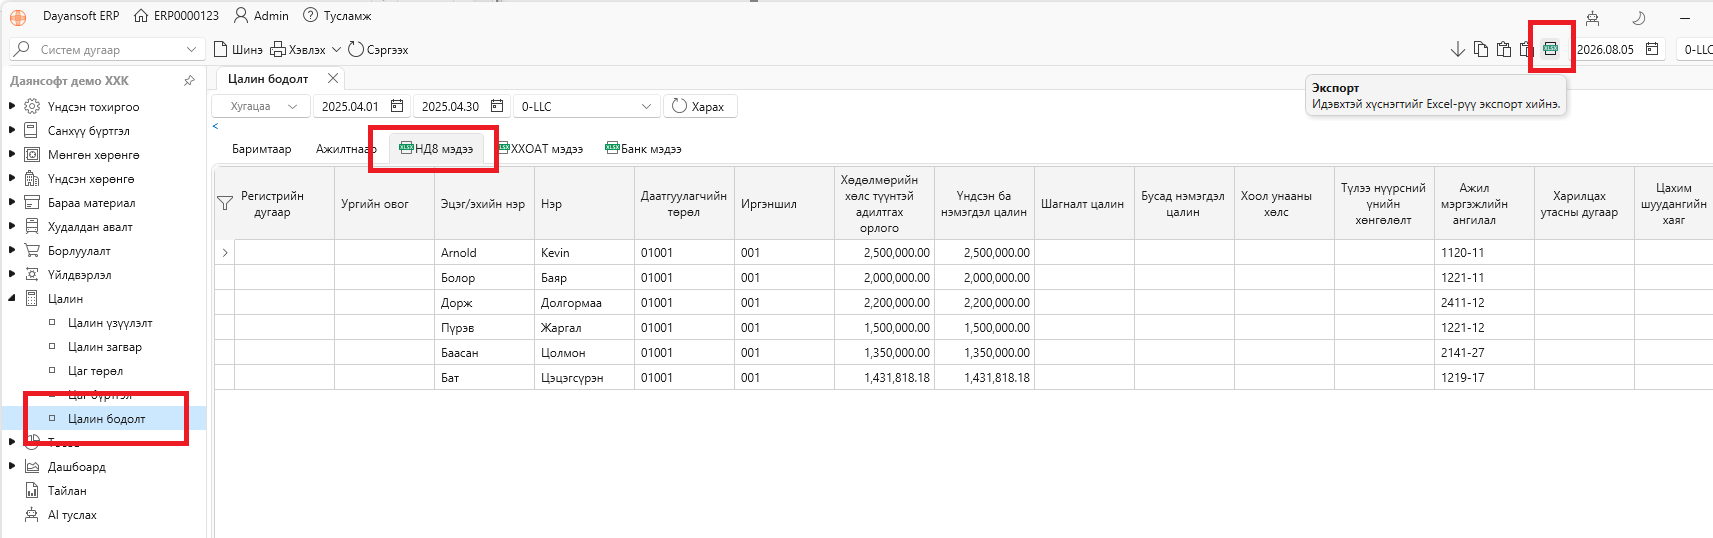Open the Admin user menu
1713x538 pixels.
click(261, 16)
